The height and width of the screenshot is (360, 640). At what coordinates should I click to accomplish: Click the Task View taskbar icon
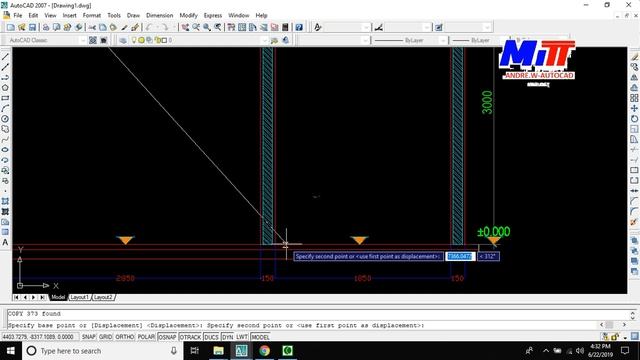(195, 351)
